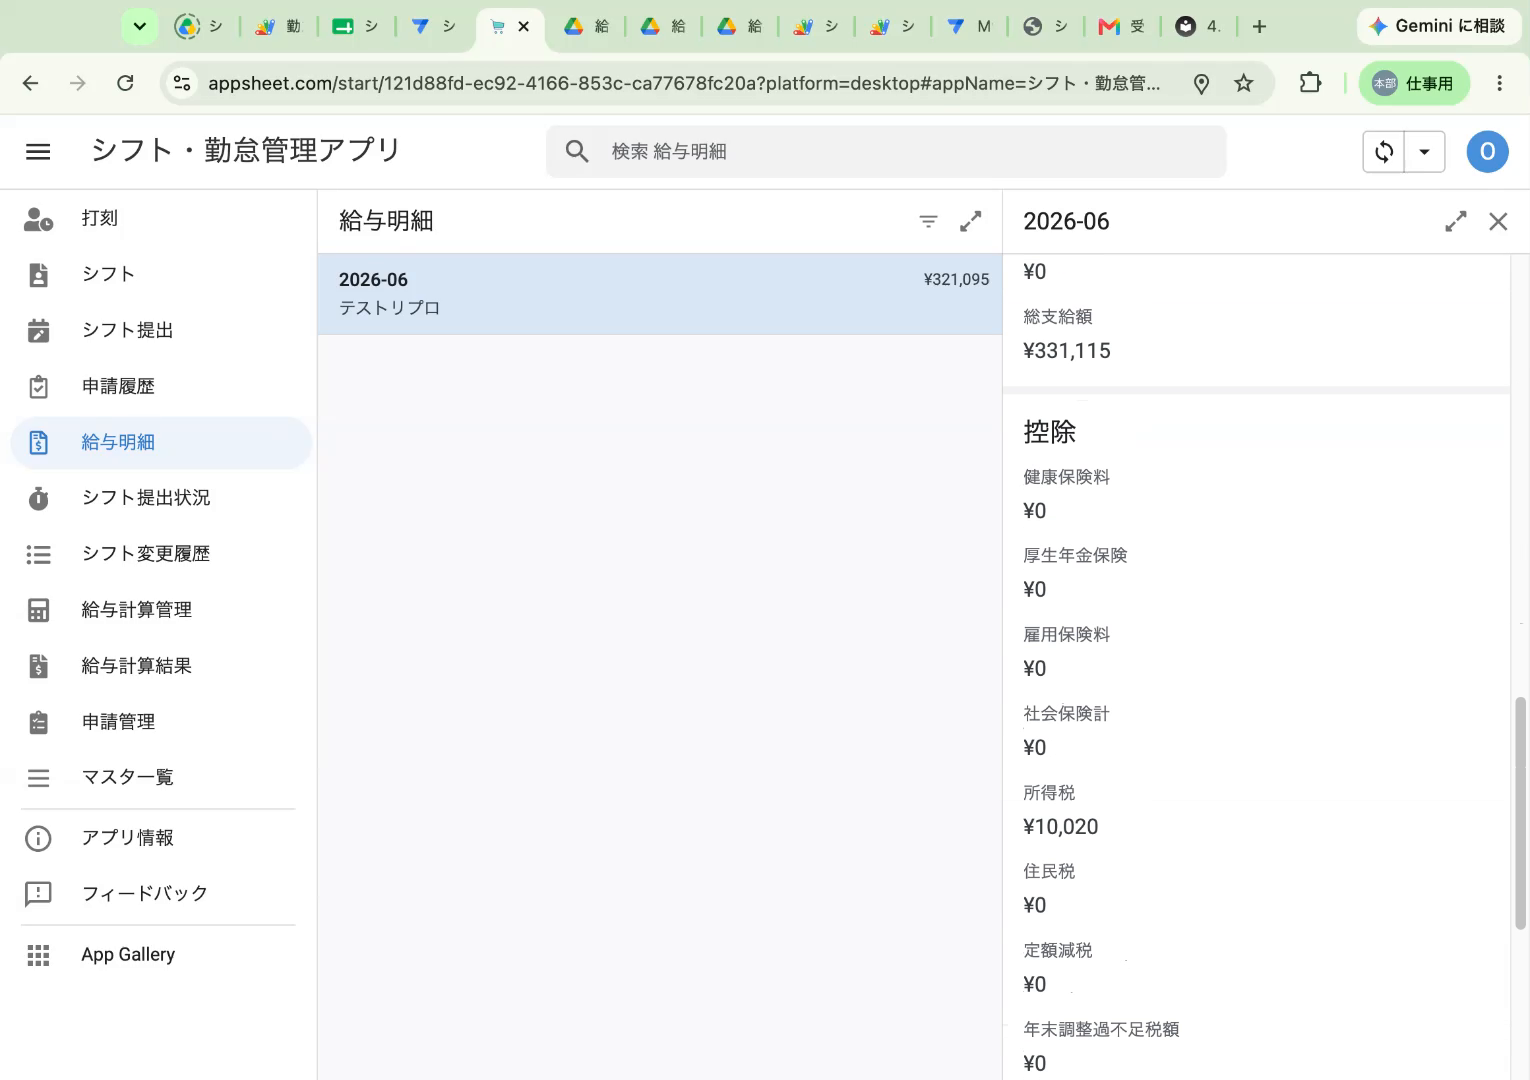
Task: Click the Gemini に相談 button
Action: click(1437, 27)
